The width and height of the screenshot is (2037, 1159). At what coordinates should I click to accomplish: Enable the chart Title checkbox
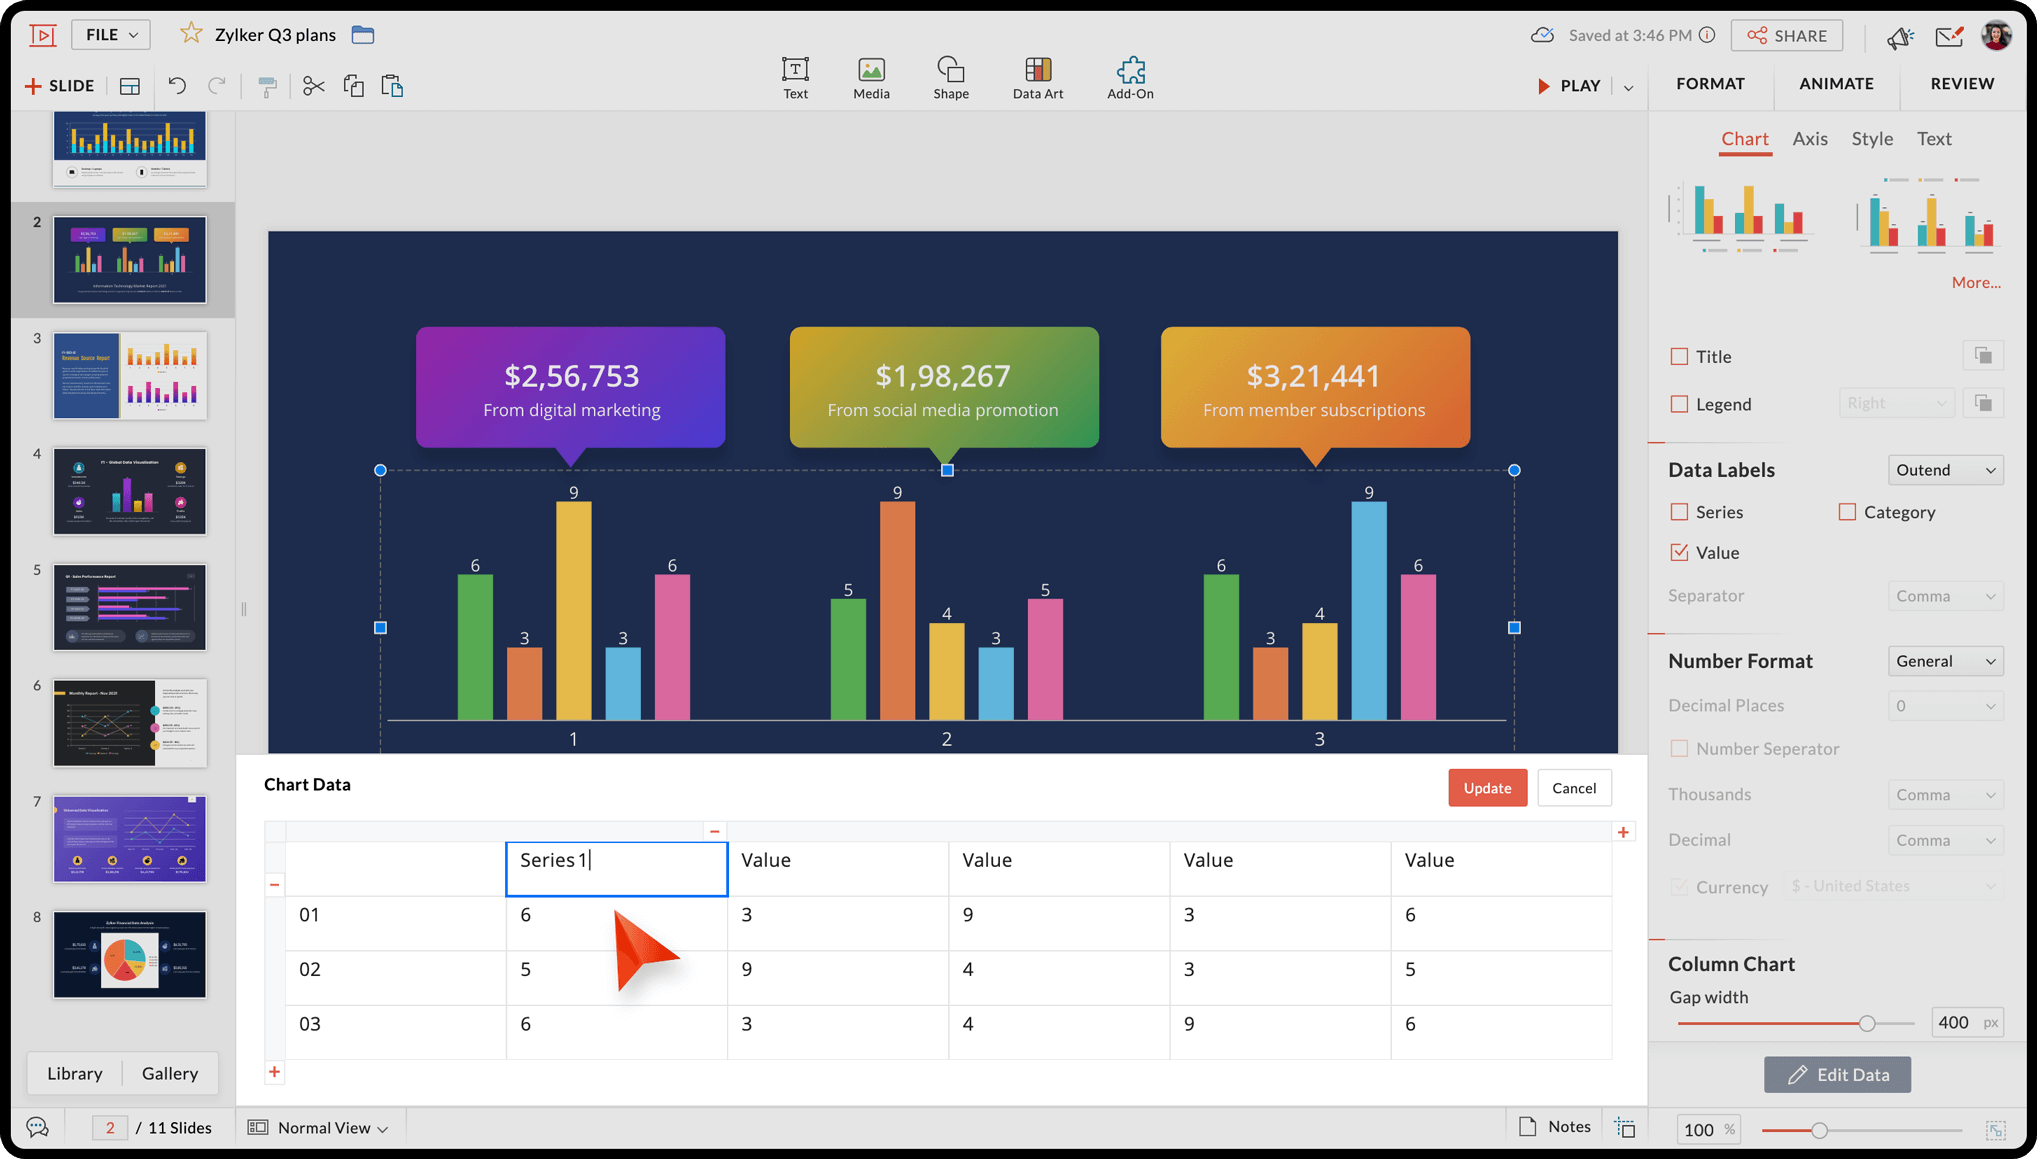(x=1679, y=356)
